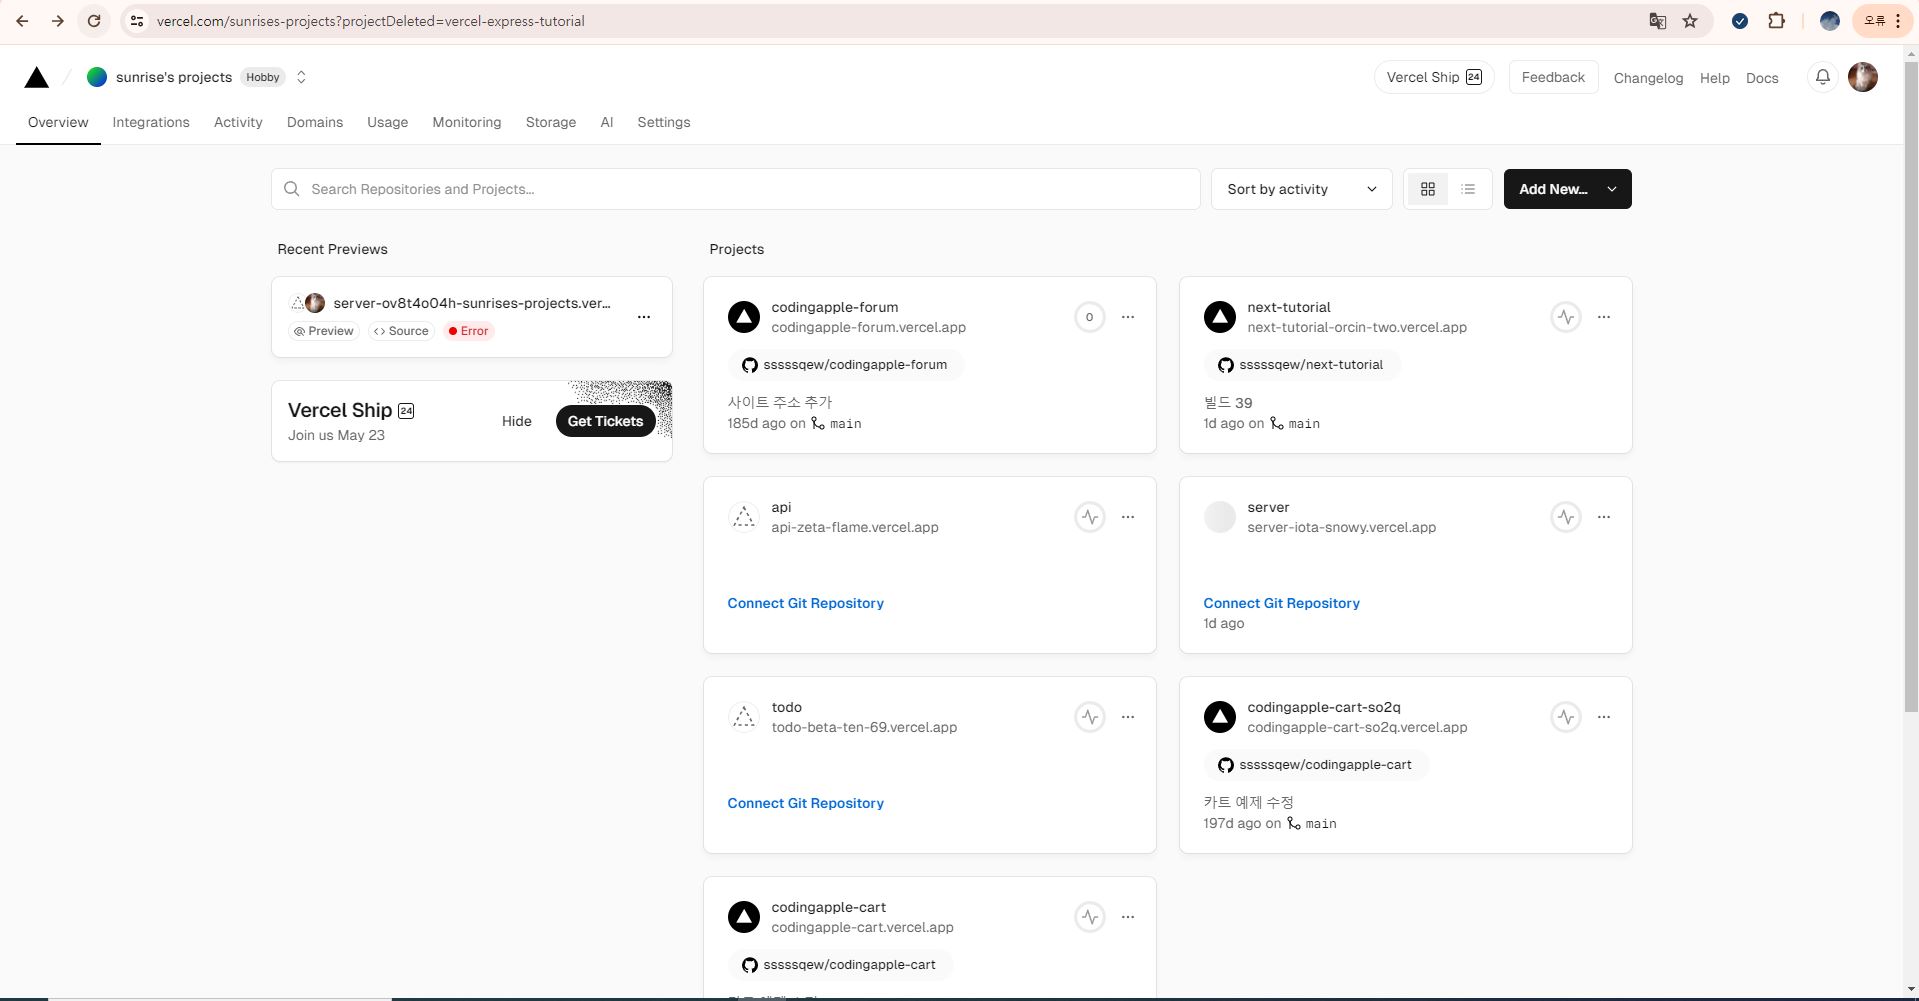Click the browser reload button
The image size is (1919, 1001).
(93, 20)
